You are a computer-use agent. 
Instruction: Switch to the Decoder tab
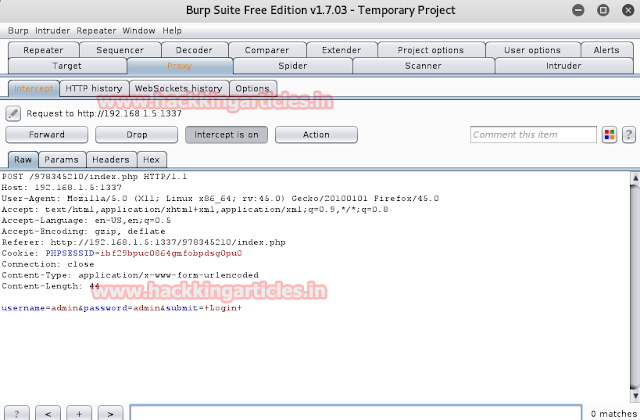[x=194, y=50]
